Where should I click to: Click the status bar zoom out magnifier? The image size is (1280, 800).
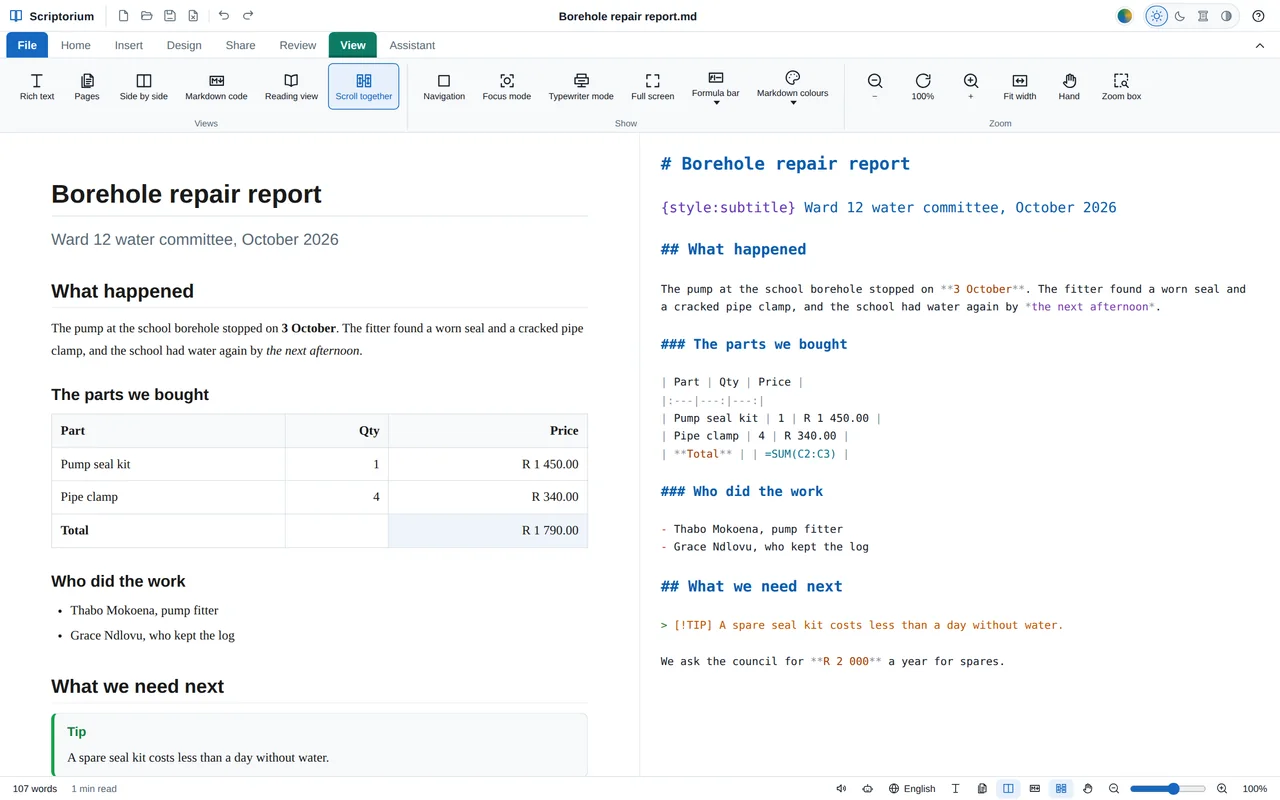(x=1114, y=789)
